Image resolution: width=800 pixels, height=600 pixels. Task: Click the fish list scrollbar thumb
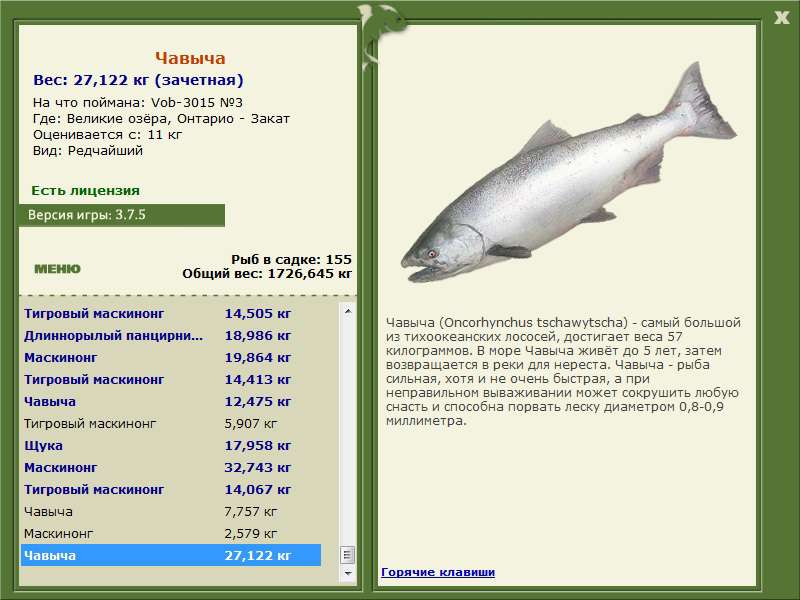pos(348,555)
